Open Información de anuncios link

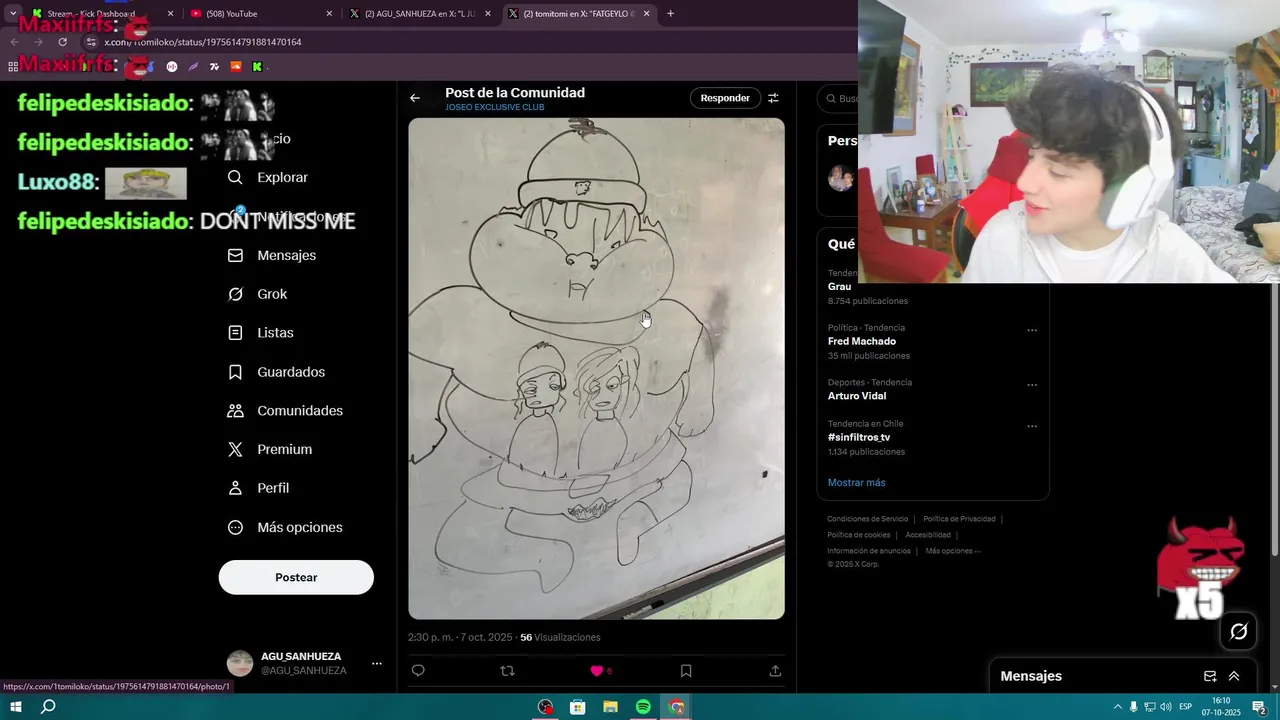pos(869,551)
